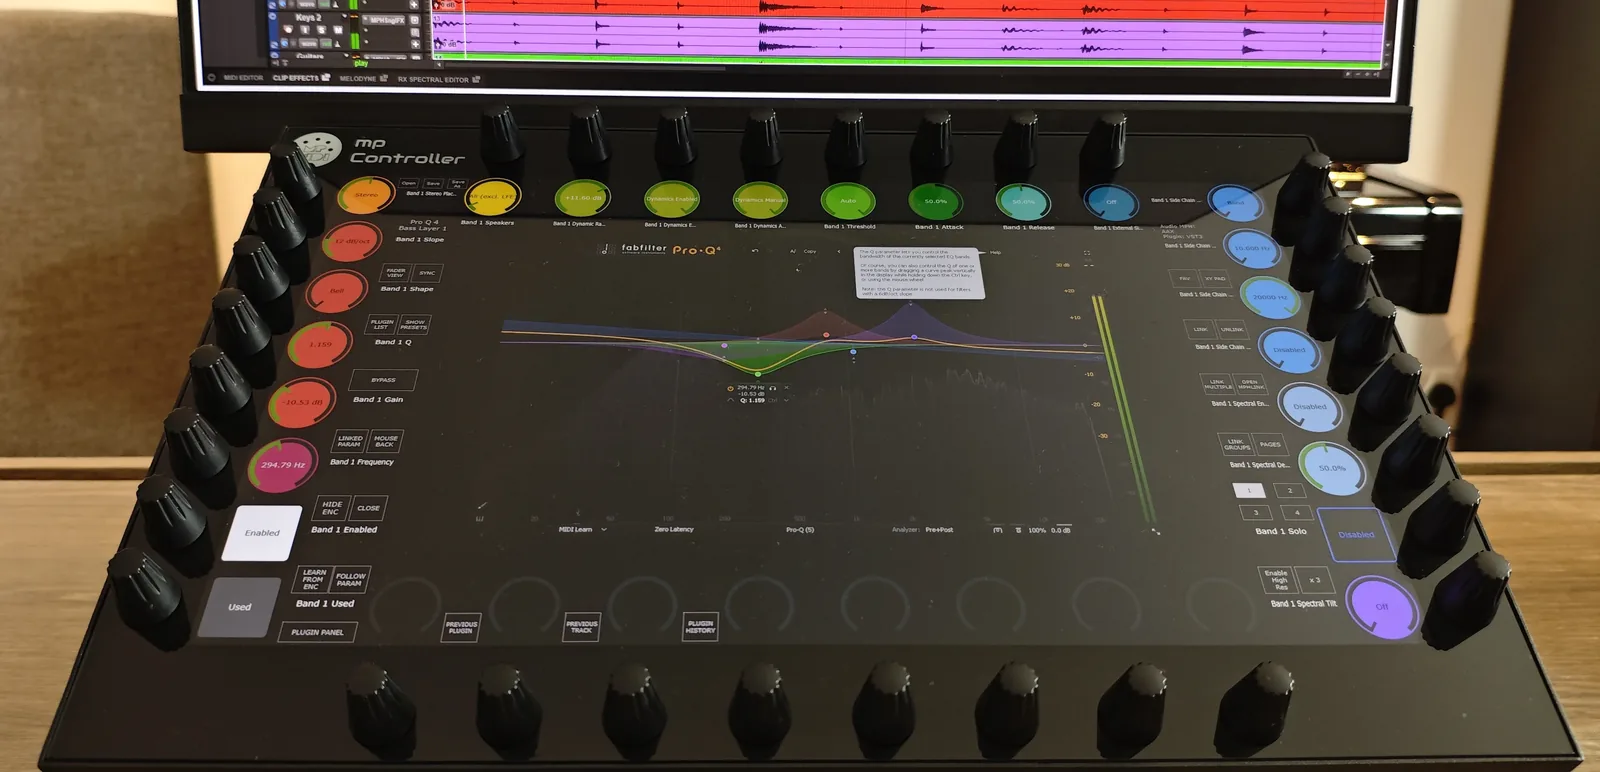The image size is (1600, 772).
Task: Open the PLUGIN LIST
Action: pyautogui.click(x=382, y=325)
